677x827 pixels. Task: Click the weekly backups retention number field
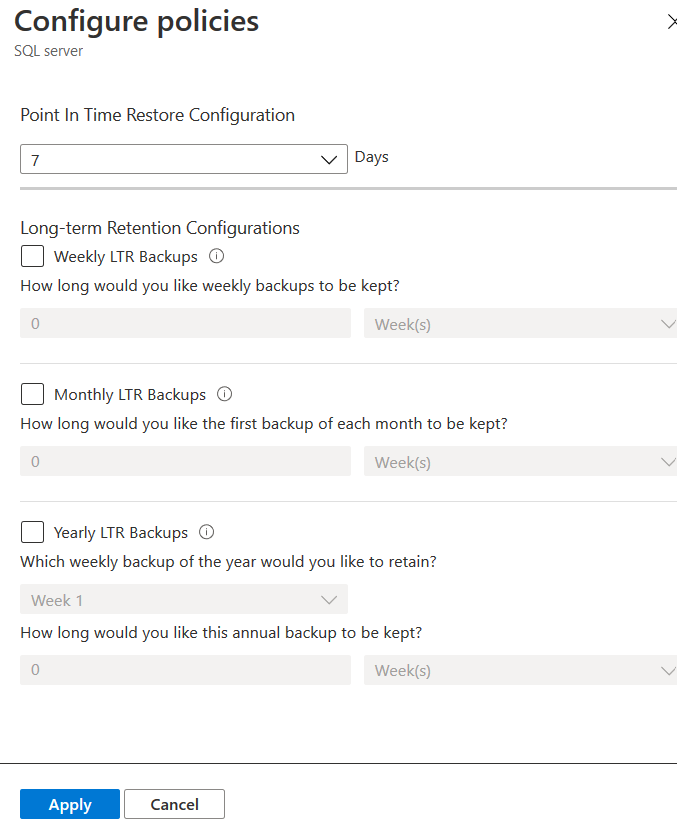pos(185,324)
